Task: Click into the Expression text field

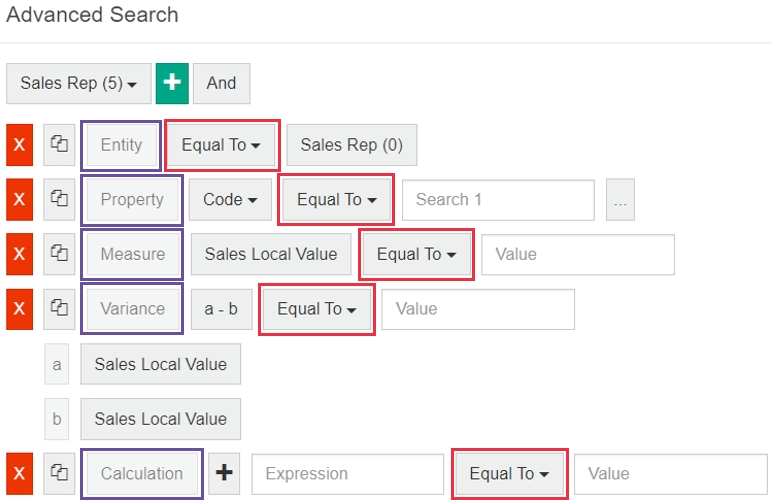Action: (x=347, y=473)
